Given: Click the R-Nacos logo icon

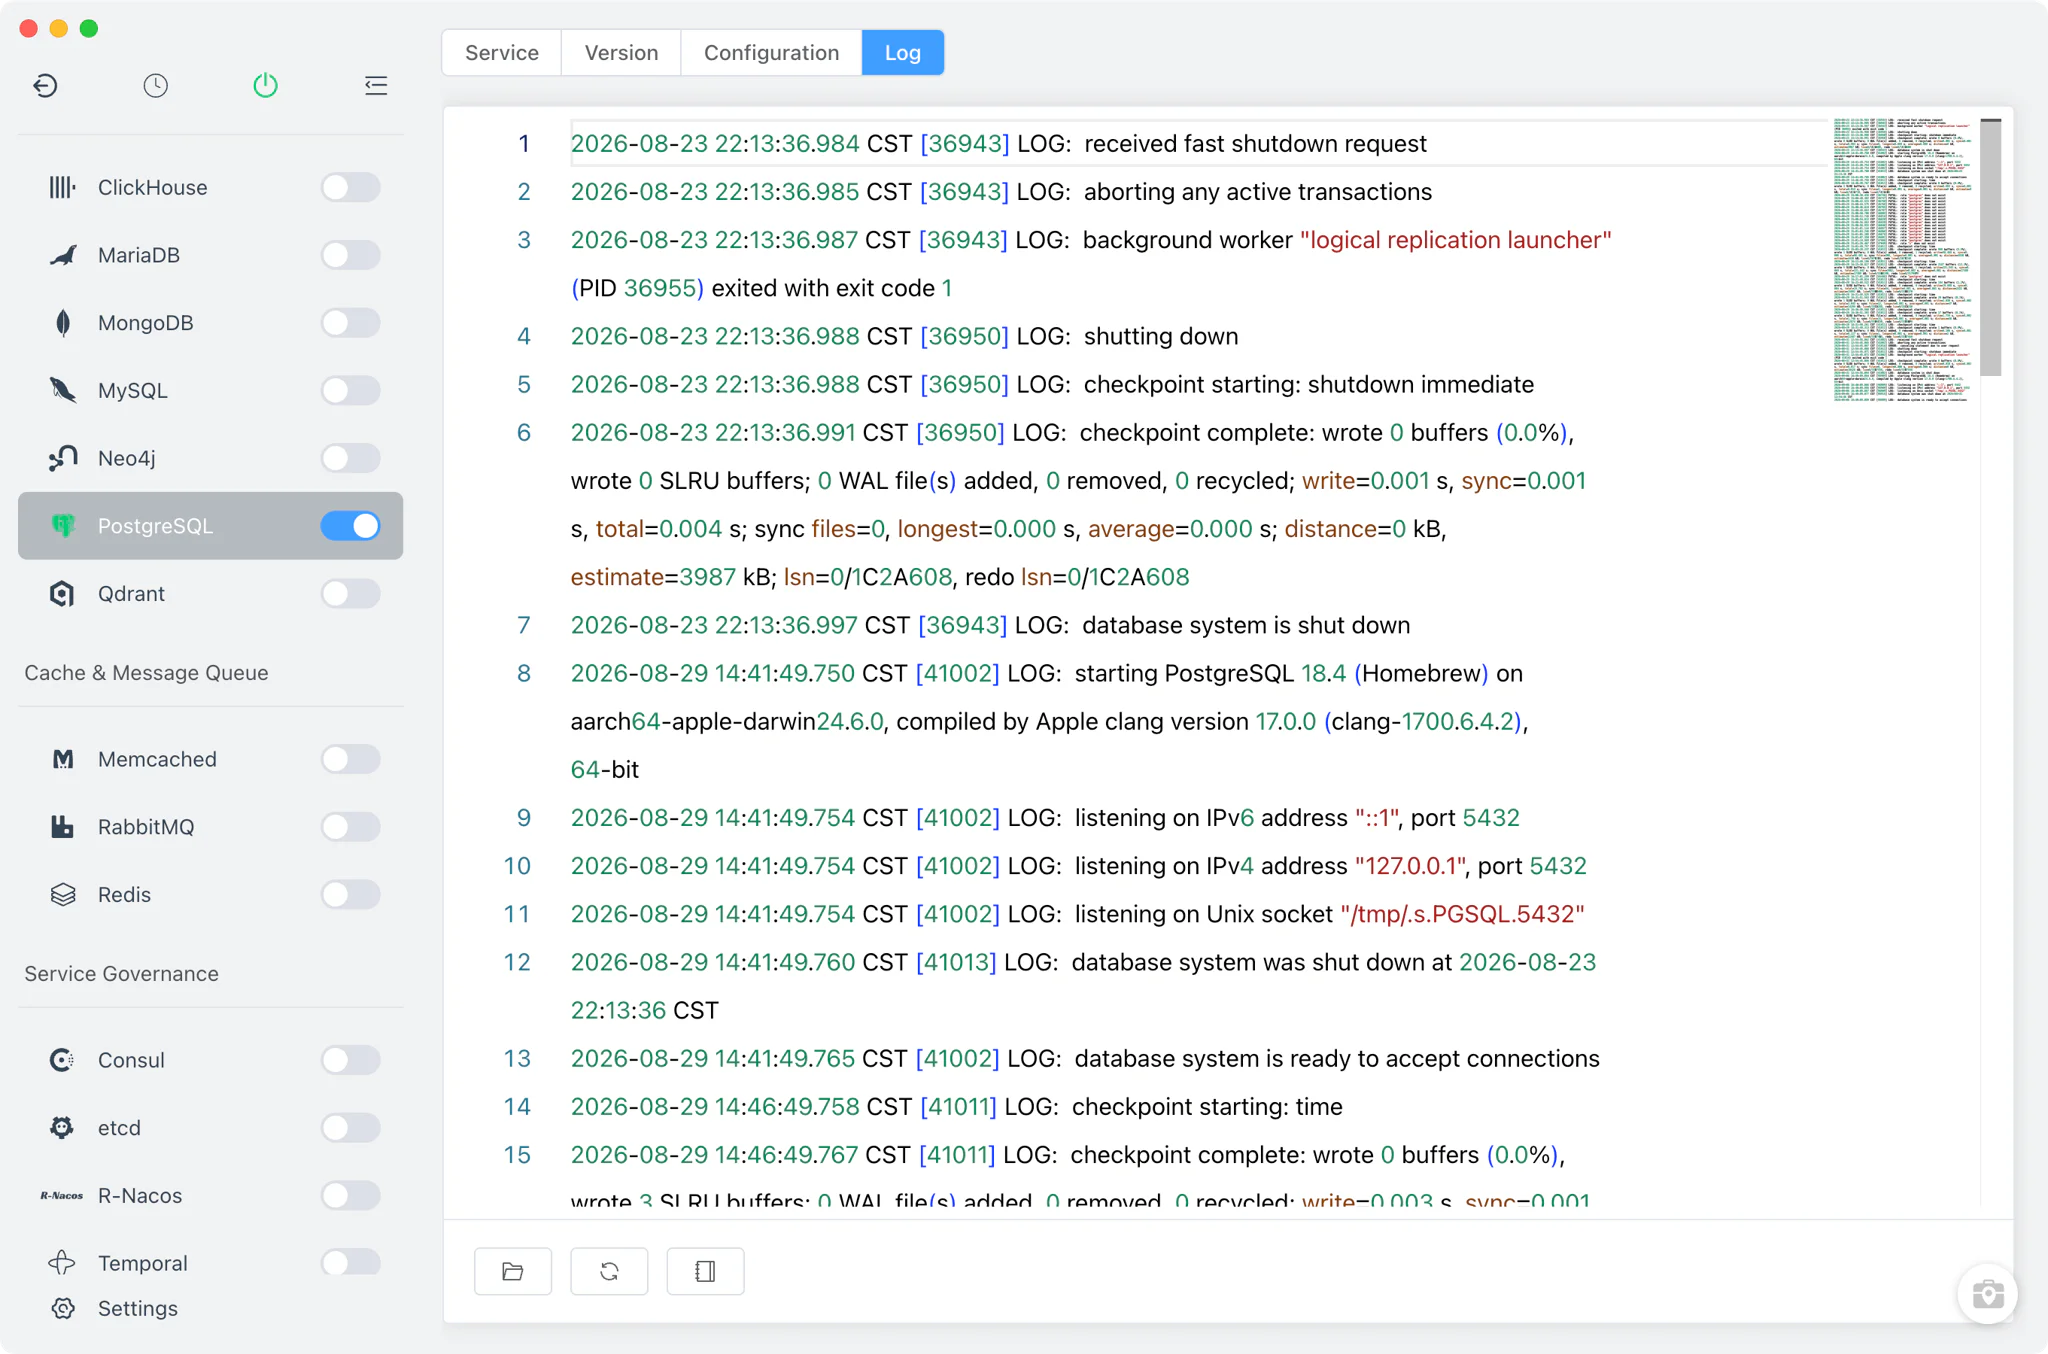Looking at the screenshot, I should point(62,1195).
